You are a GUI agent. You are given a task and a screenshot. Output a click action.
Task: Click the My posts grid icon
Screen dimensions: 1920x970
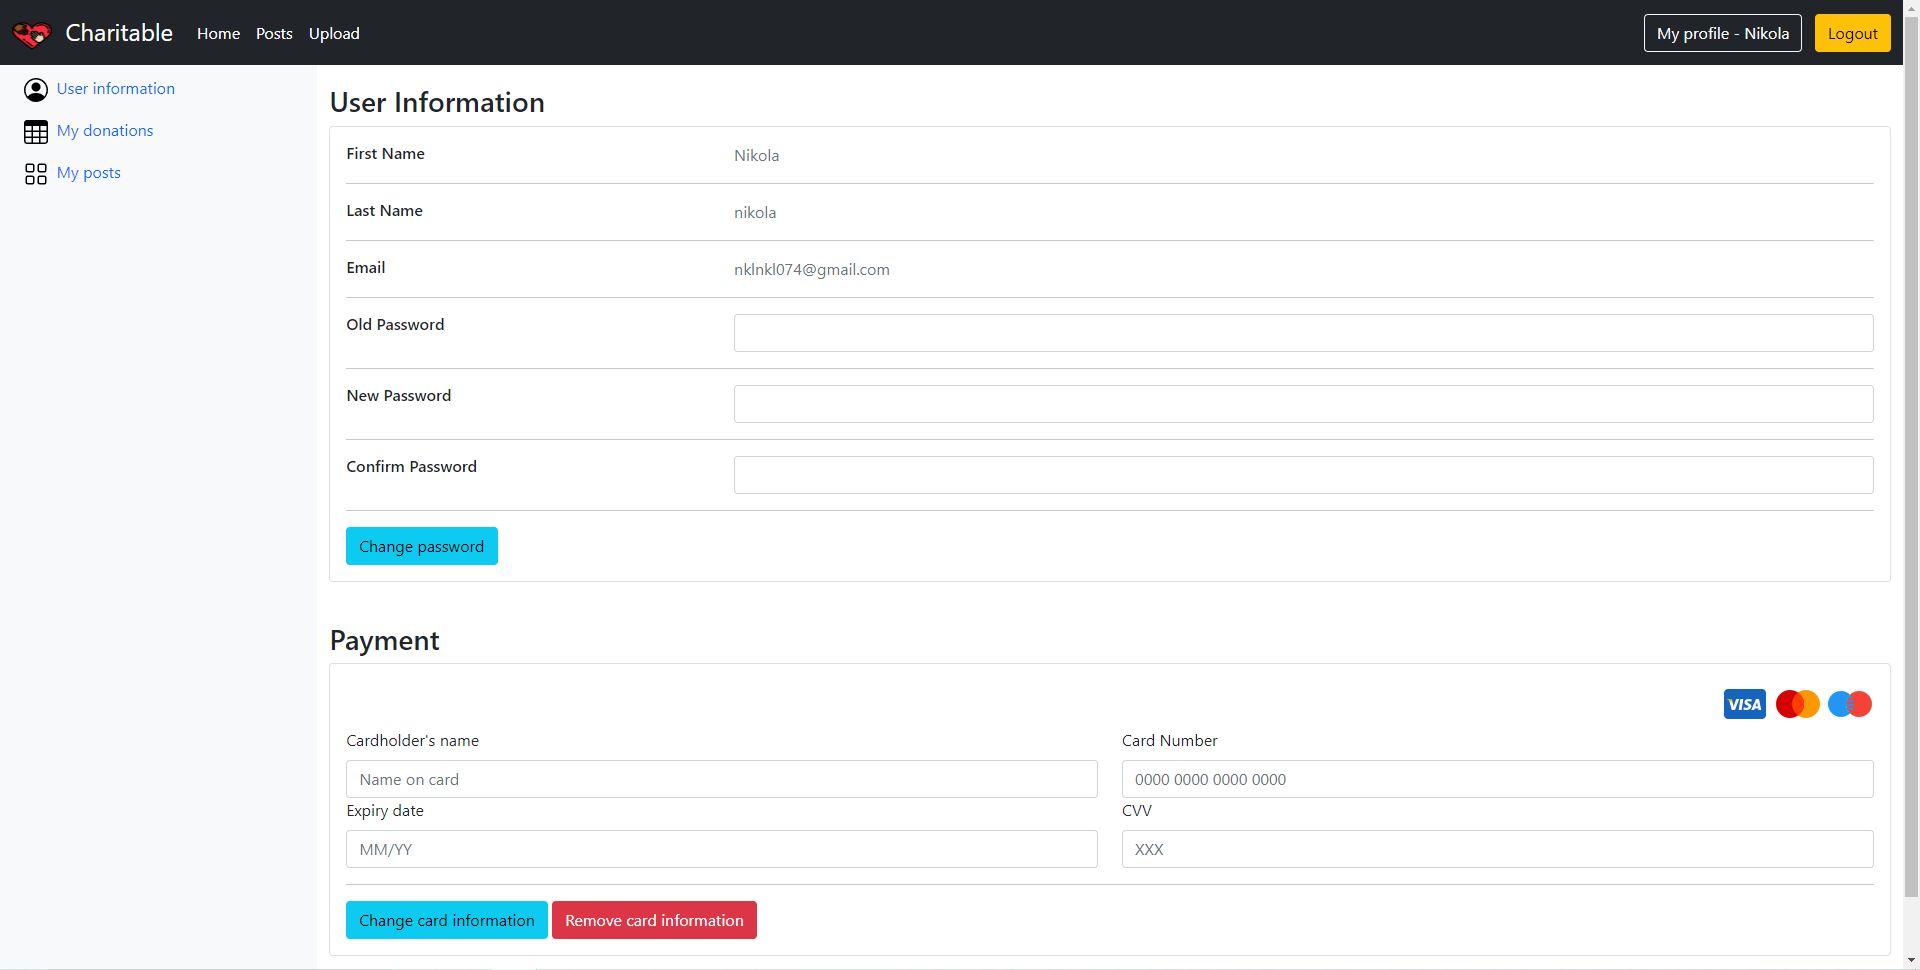click(x=36, y=174)
